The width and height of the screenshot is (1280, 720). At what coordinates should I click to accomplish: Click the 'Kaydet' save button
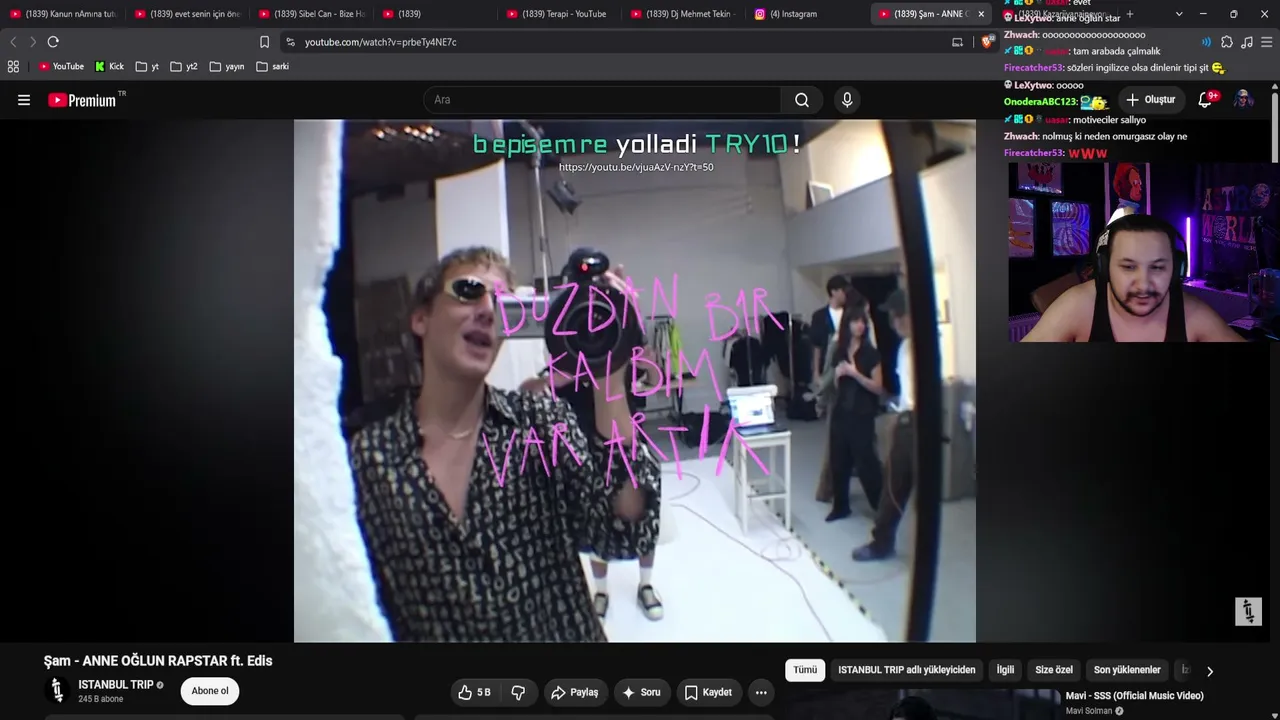click(x=708, y=692)
